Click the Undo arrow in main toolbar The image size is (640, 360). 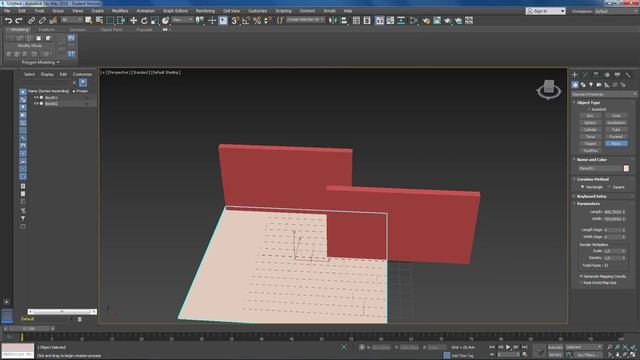coord(8,20)
